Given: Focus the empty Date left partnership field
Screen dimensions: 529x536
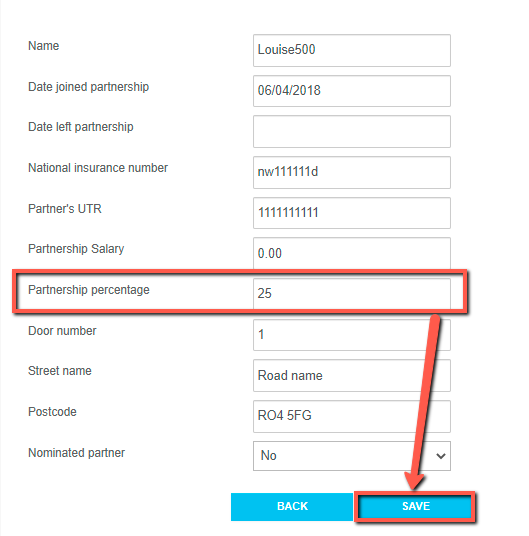Looking at the screenshot, I should [352, 132].
